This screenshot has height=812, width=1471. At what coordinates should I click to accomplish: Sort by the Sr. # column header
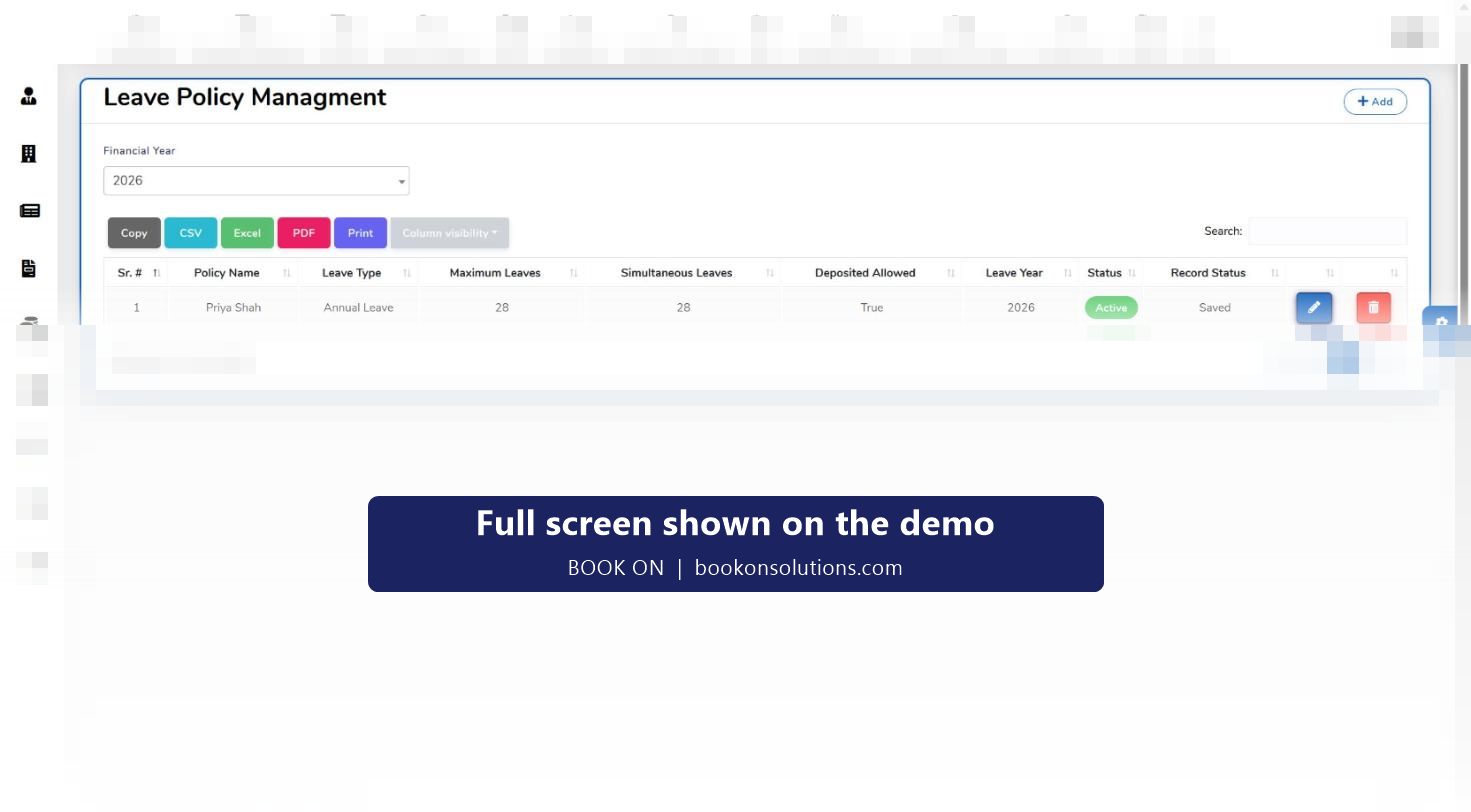tap(136, 273)
